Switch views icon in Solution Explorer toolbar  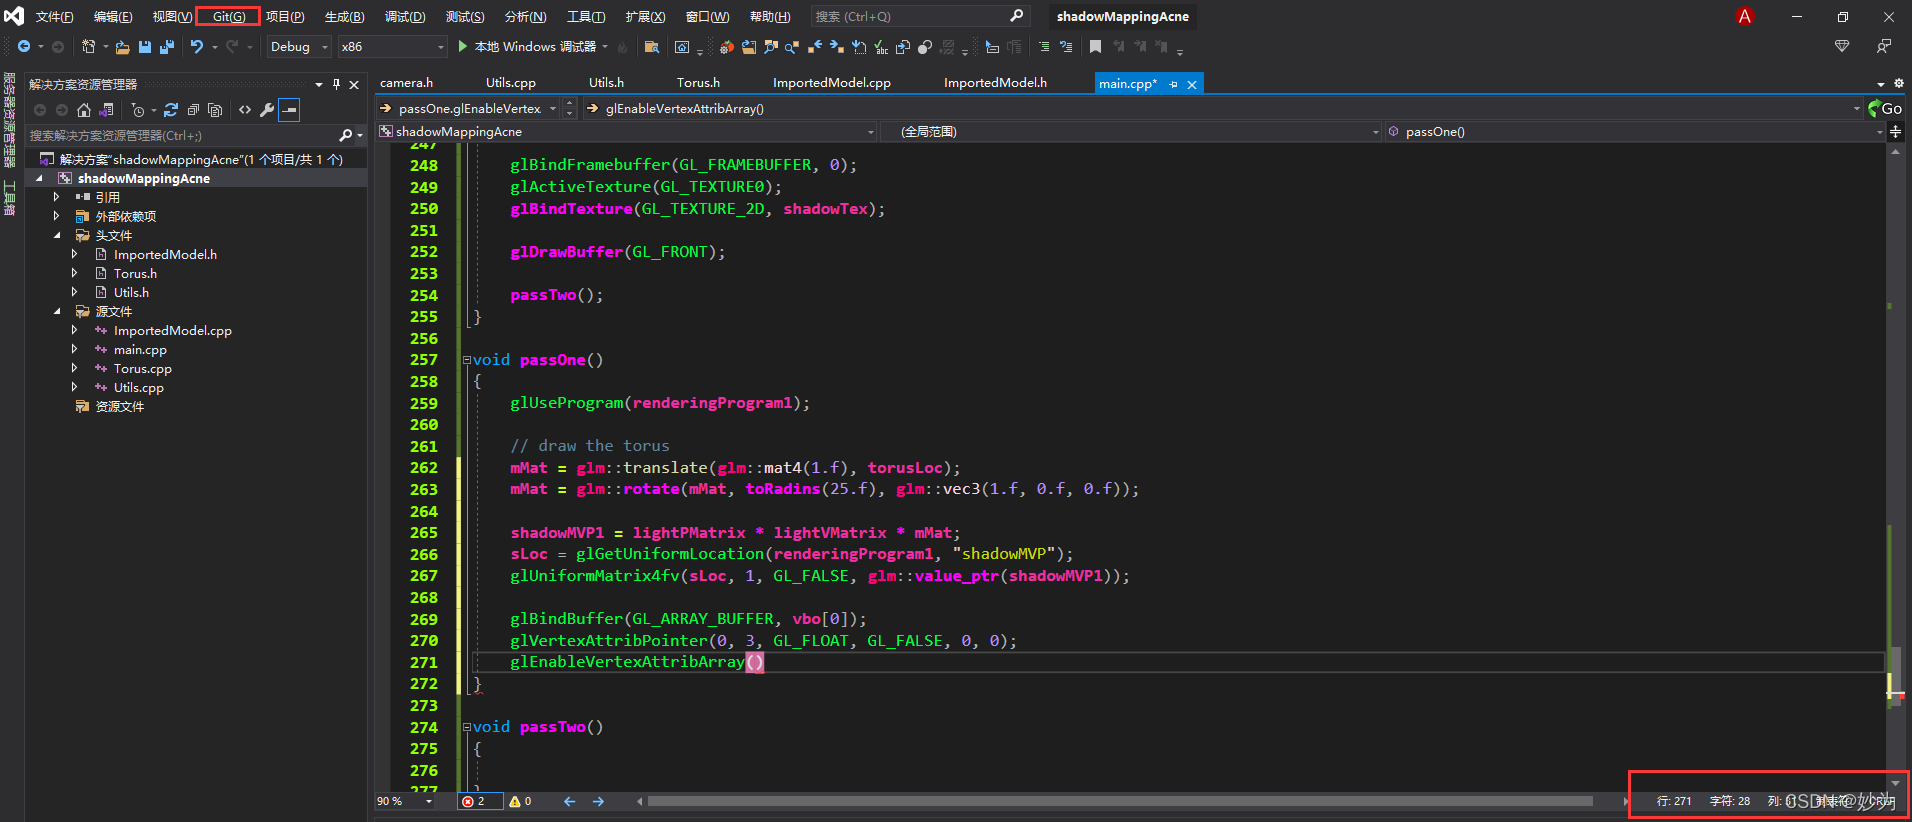pos(106,110)
